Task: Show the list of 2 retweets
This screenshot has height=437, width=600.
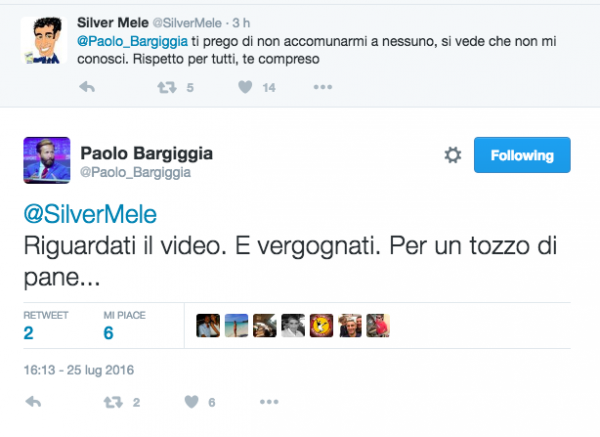Action: coord(46,326)
